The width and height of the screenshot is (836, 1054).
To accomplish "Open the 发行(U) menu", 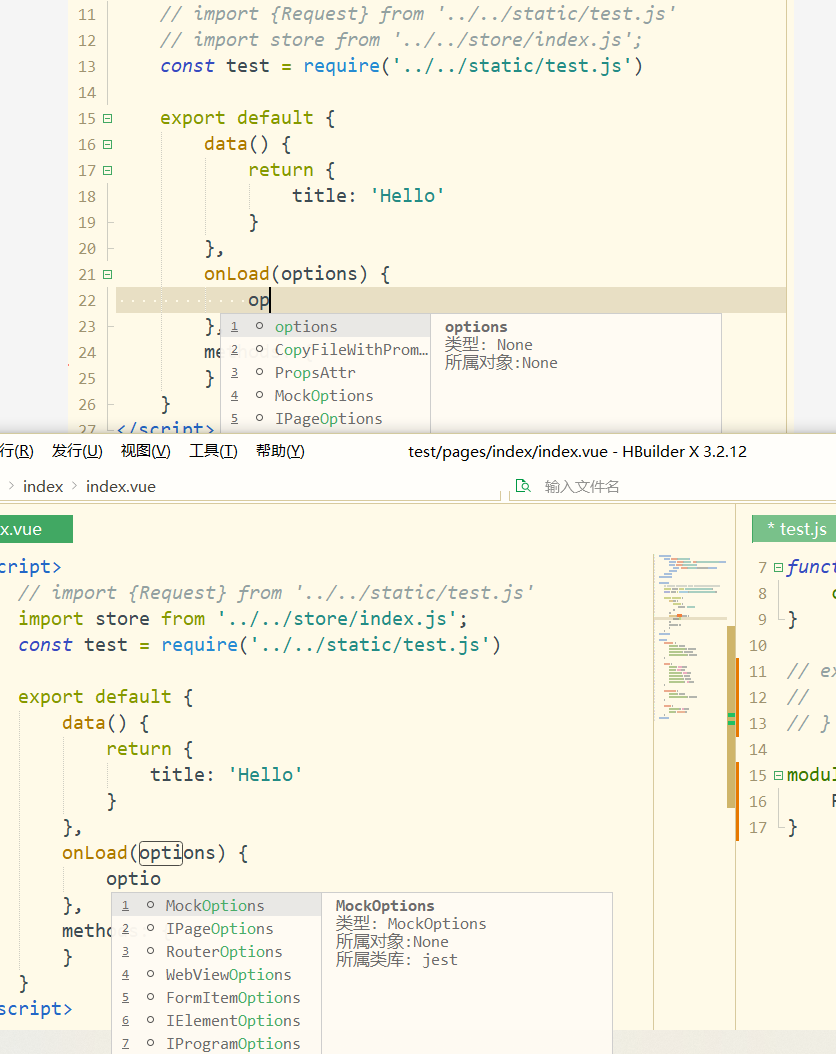I will (77, 451).
